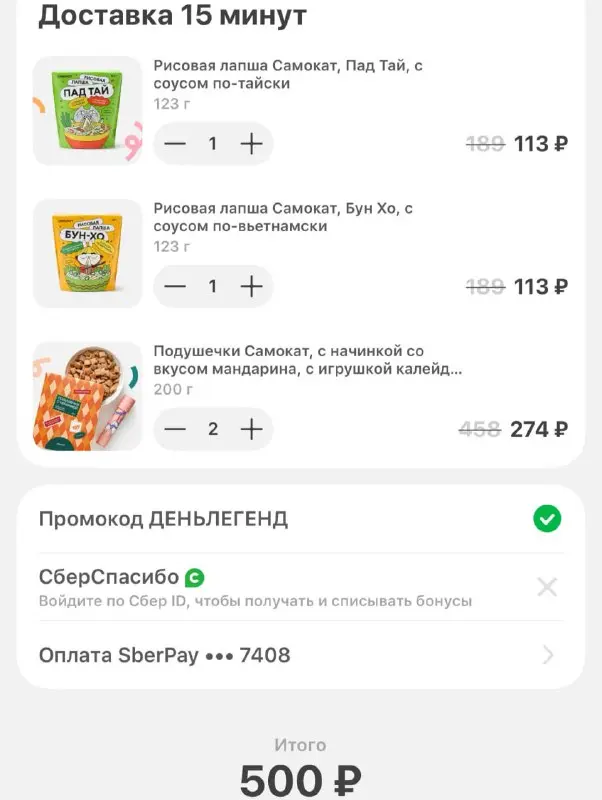Tap the Войдите по Сбер ID hint
Image resolution: width=602 pixels, height=800 pixels.
[255, 601]
